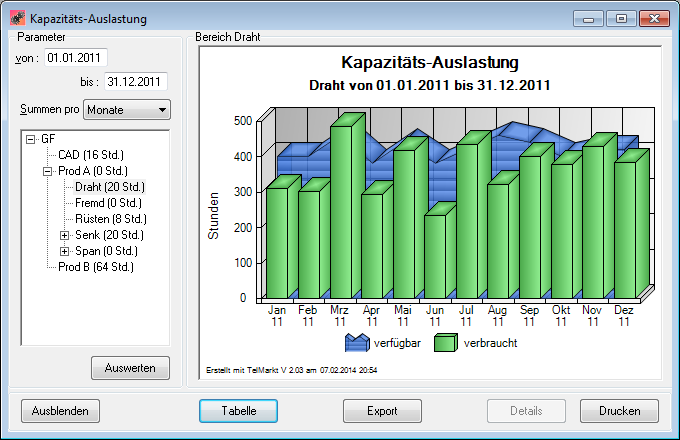Image resolution: width=680 pixels, height=440 pixels.
Task: Select Fremd (0 Std.) tree item
Action: click(x=111, y=203)
